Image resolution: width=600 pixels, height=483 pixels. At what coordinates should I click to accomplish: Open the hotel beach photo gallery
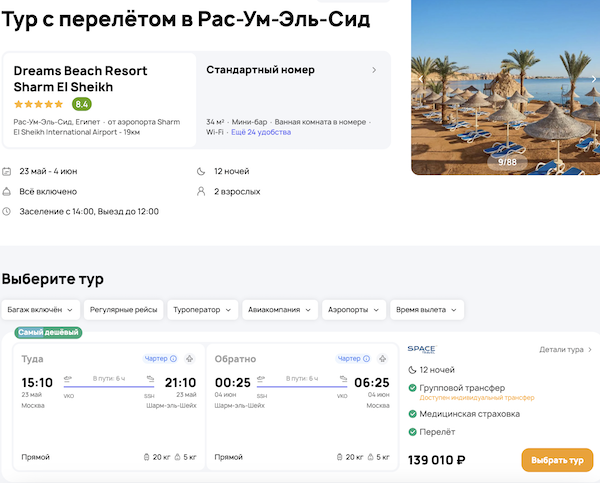click(505, 90)
